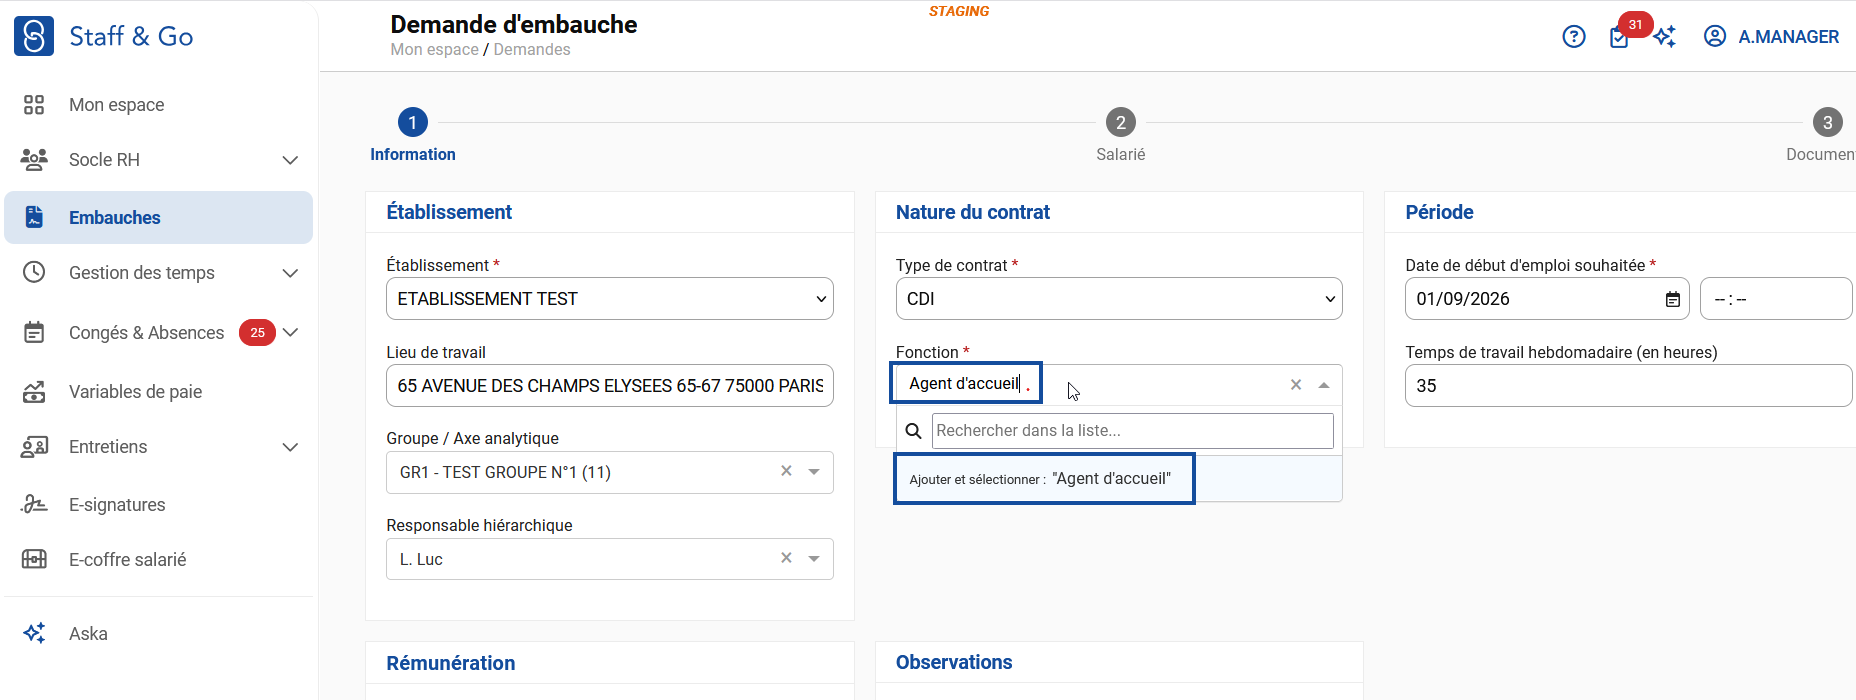The image size is (1856, 700).
Task: Open Variables de paie menu item
Action: click(135, 392)
